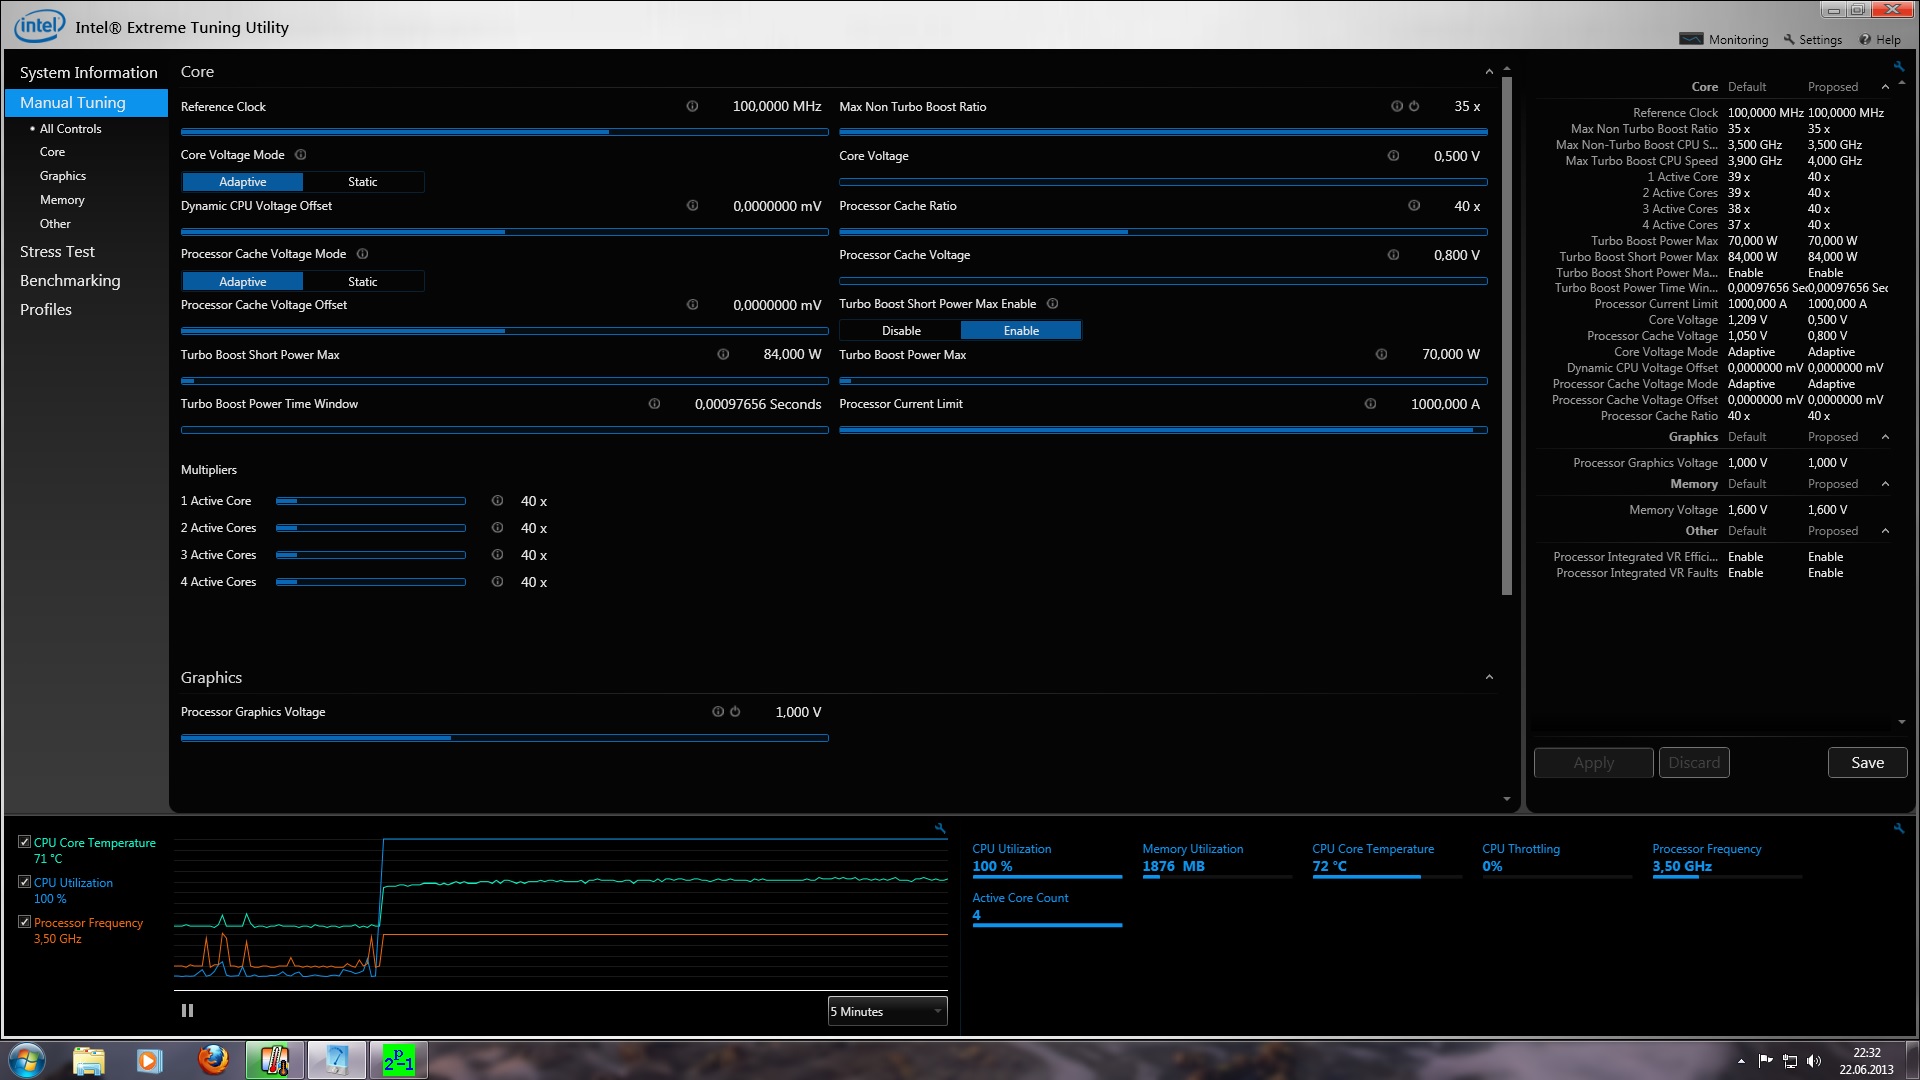
Task: Click info icon next to Reference Clock
Action: (x=692, y=106)
